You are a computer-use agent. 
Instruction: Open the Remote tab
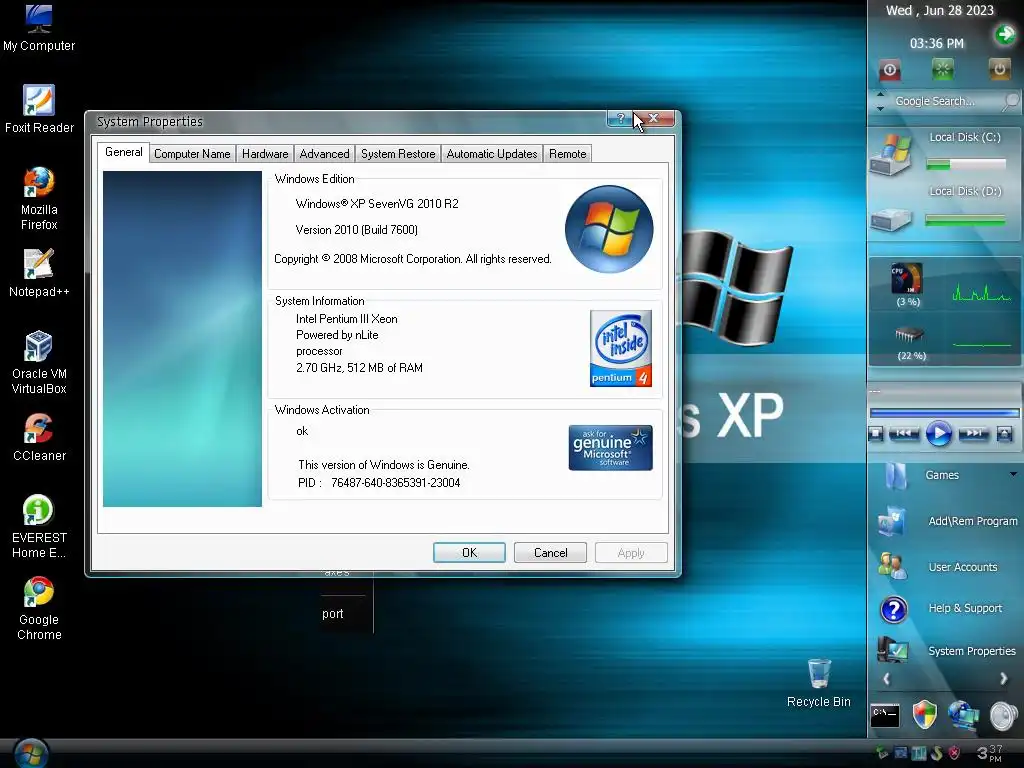tap(568, 154)
